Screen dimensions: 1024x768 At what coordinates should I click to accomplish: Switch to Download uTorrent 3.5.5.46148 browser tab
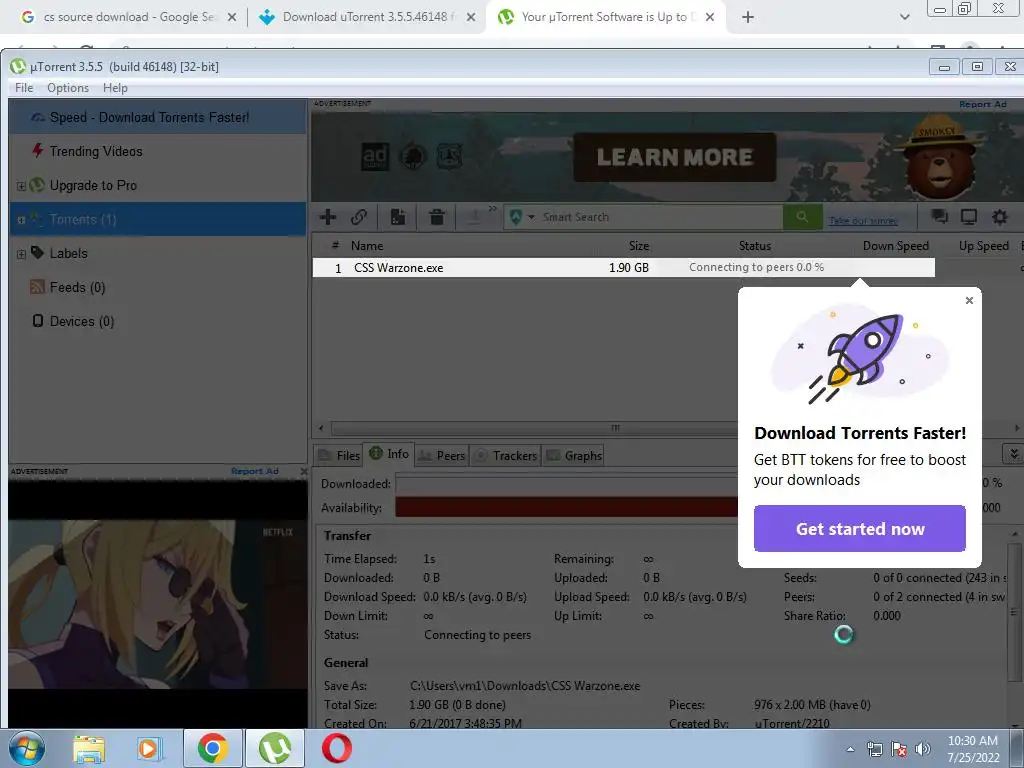(x=366, y=17)
